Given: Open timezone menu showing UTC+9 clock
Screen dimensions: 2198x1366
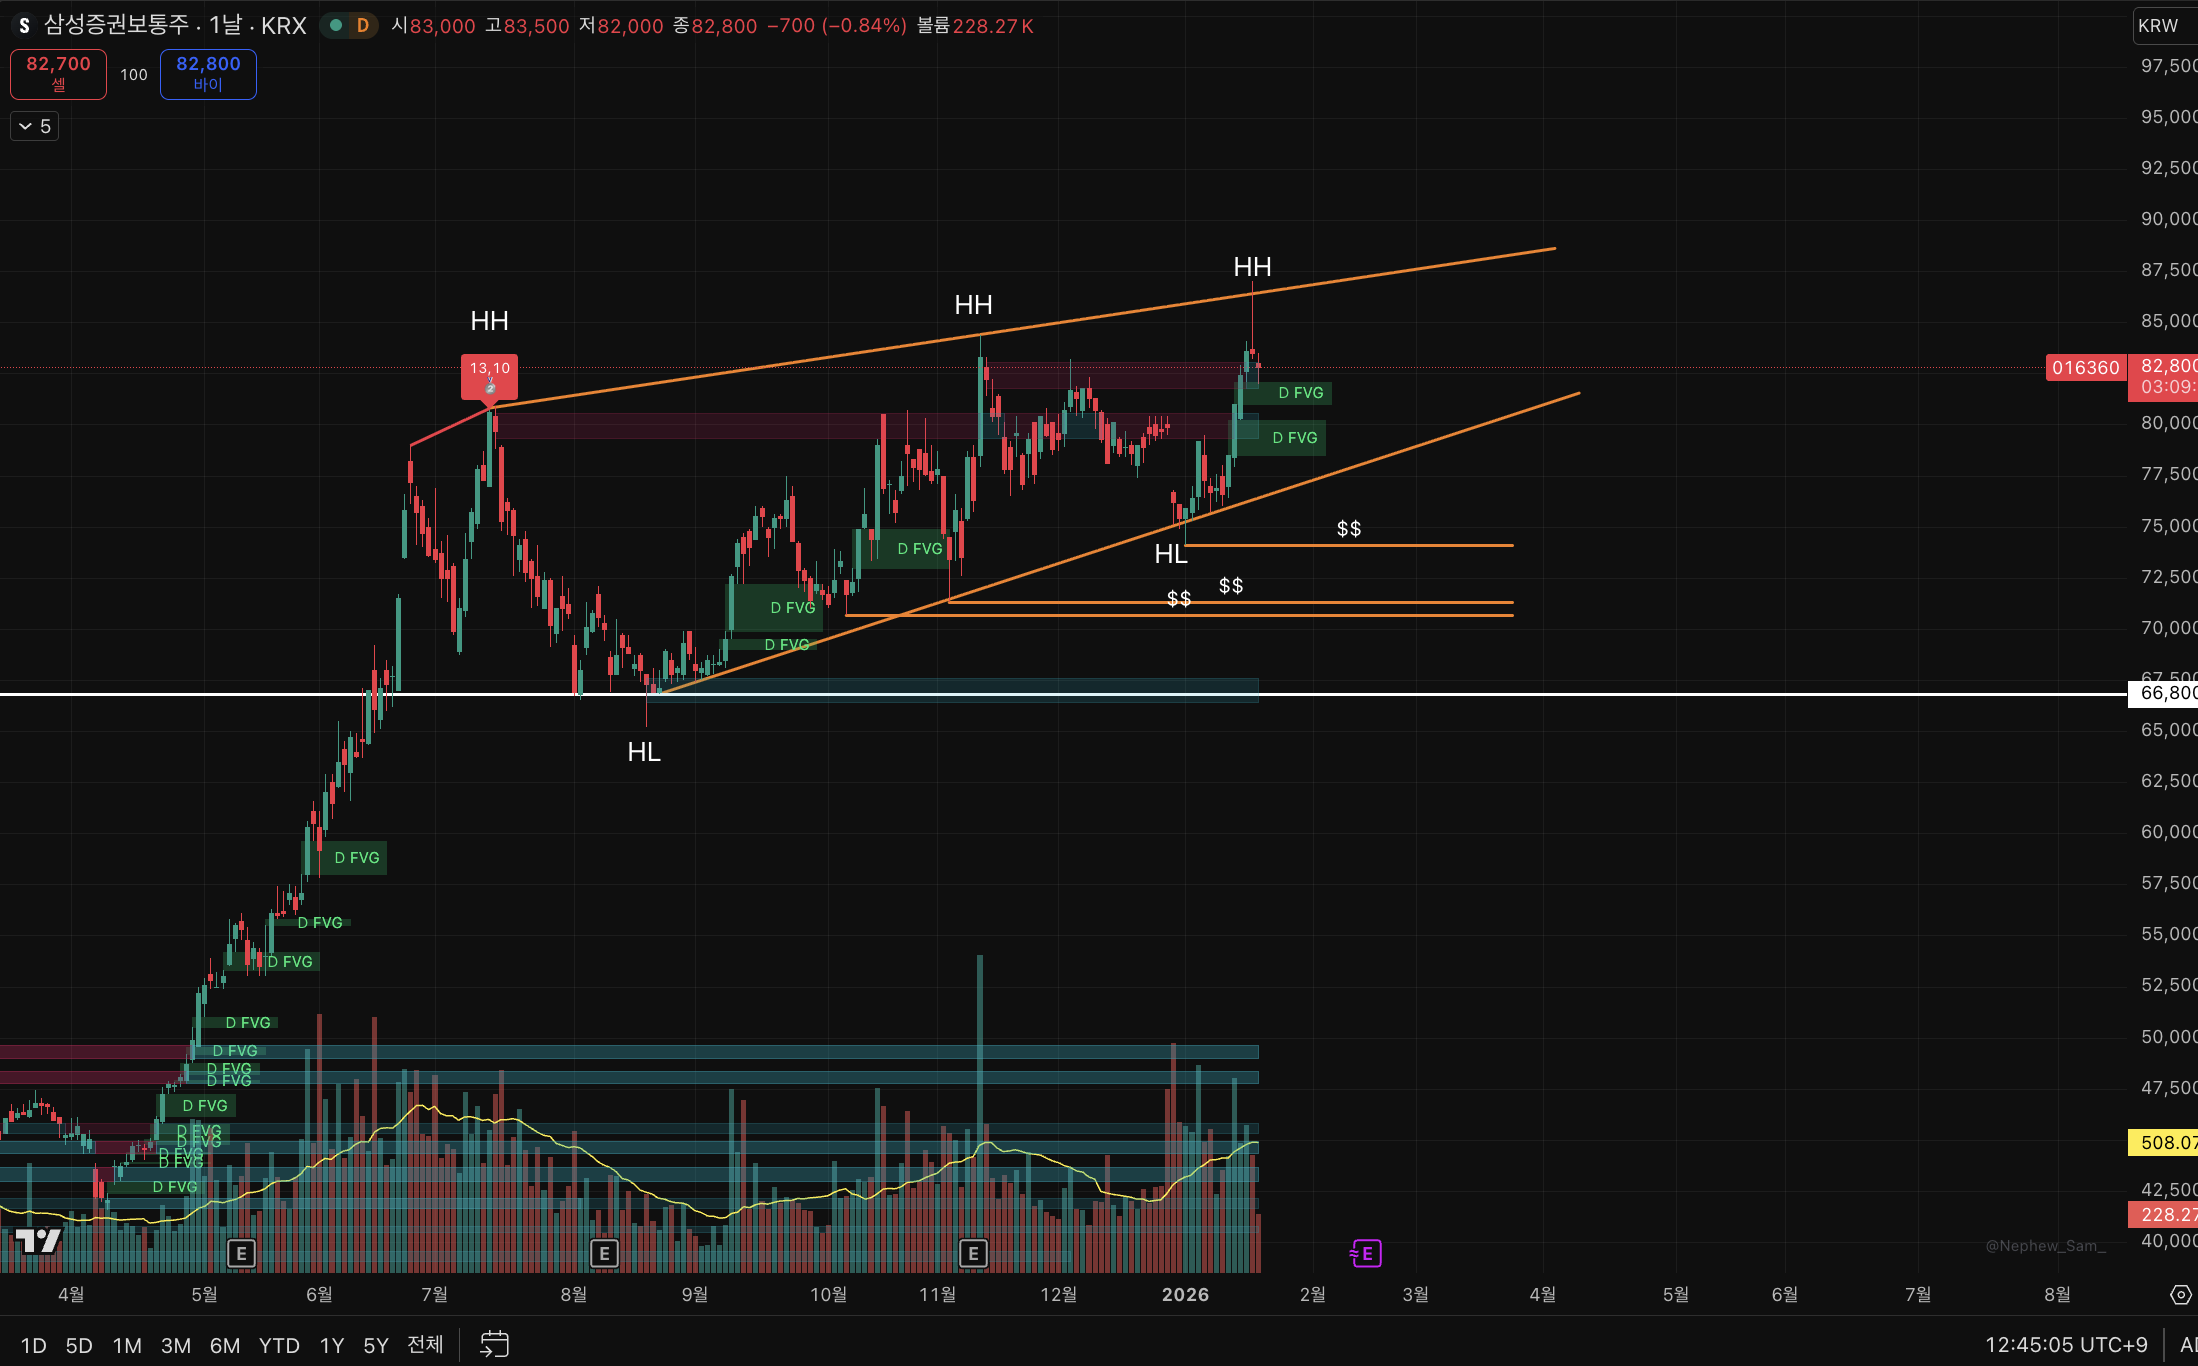Looking at the screenshot, I should click(2065, 1345).
